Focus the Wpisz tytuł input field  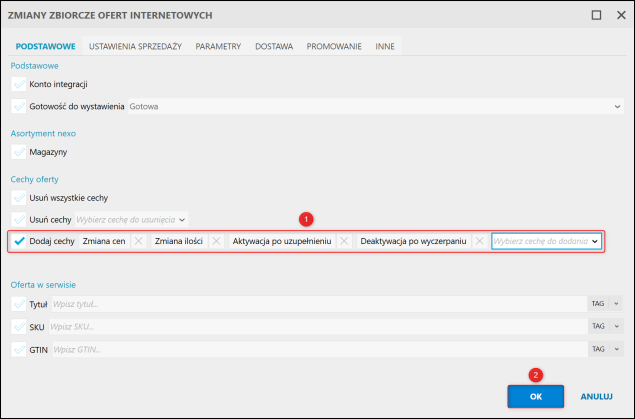pyautogui.click(x=319, y=304)
